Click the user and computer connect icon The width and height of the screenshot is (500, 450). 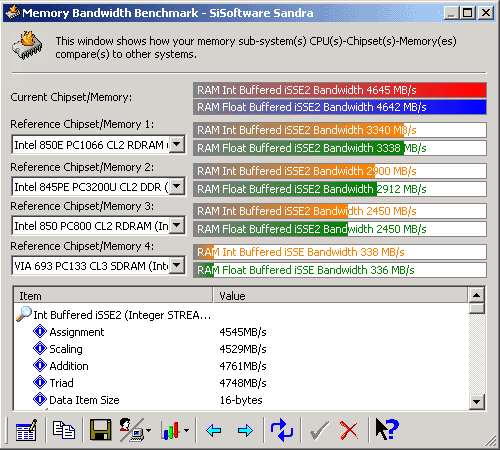[132, 430]
